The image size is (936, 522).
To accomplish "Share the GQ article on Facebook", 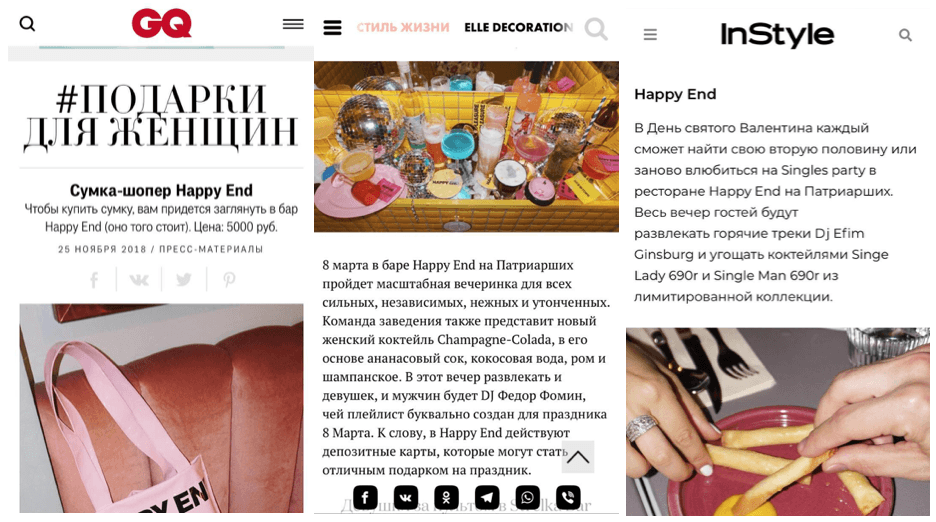I will [94, 280].
